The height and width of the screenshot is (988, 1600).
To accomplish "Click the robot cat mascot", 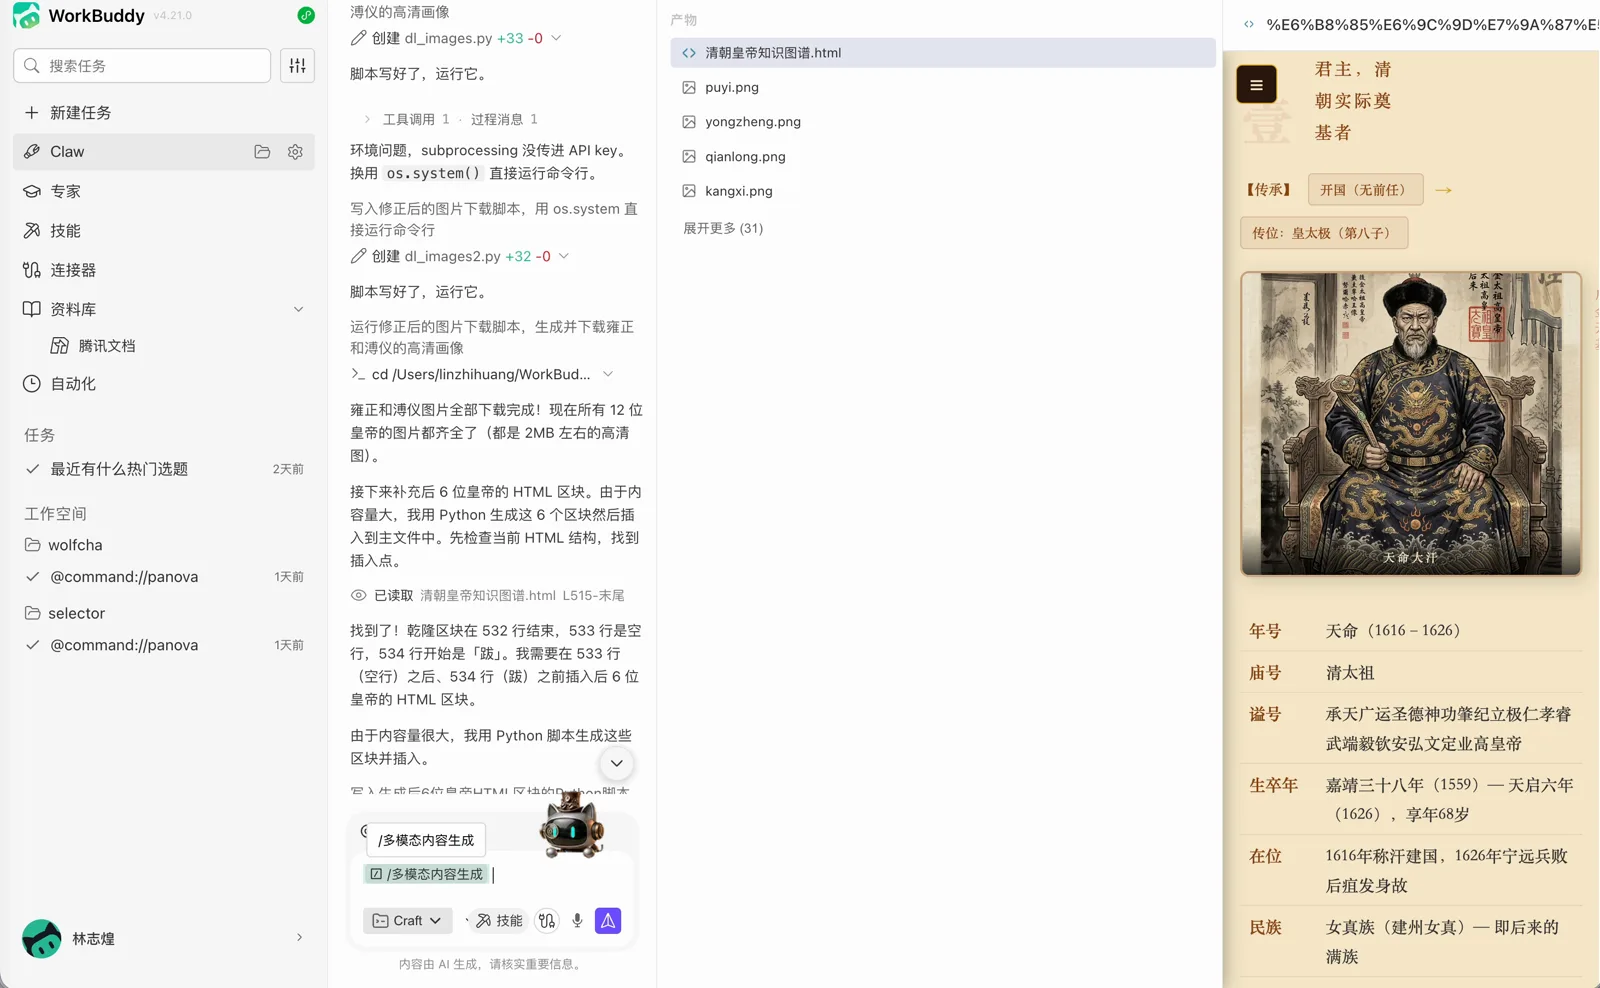I will coord(571,825).
